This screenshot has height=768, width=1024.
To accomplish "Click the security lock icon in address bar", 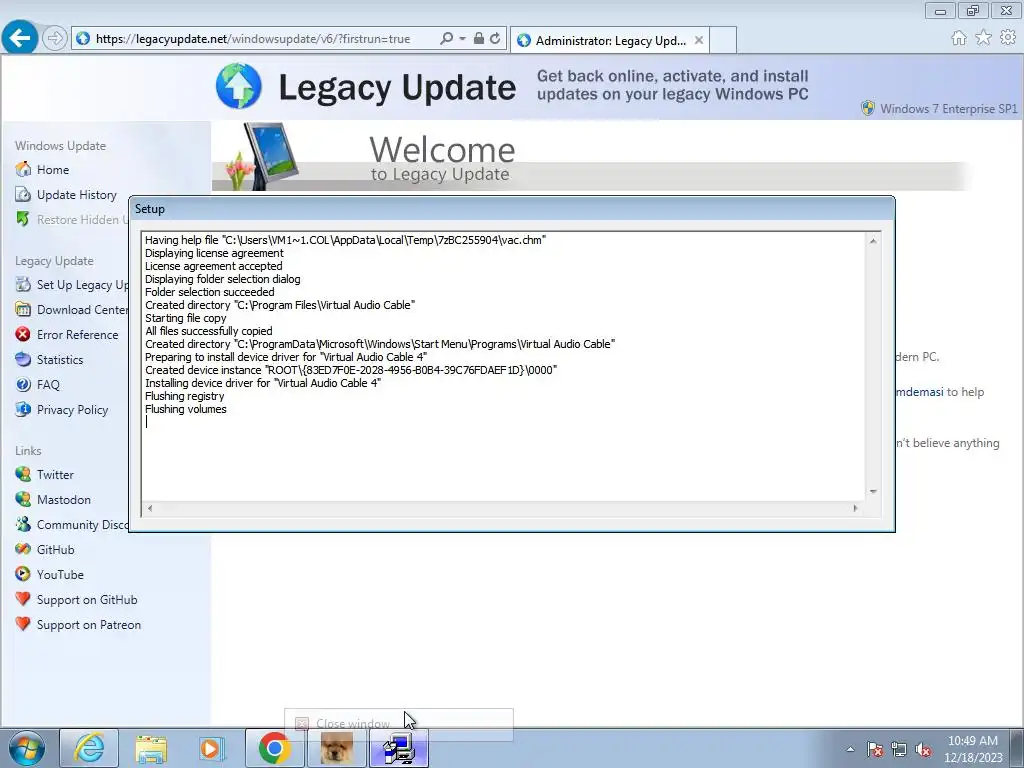I will tap(479, 39).
